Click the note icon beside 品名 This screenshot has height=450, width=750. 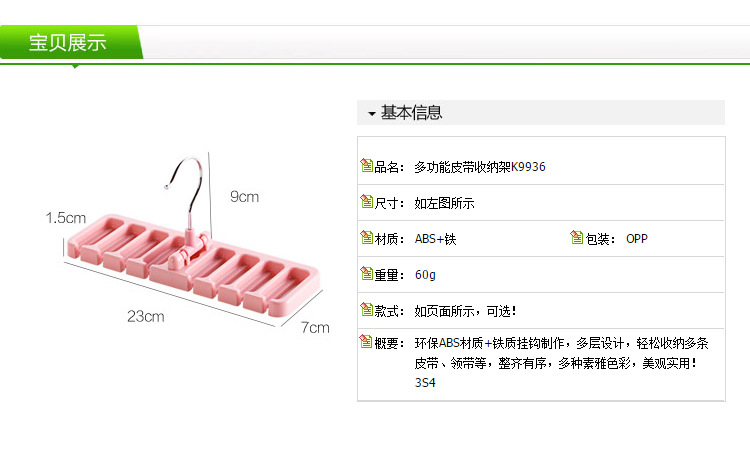click(366, 165)
